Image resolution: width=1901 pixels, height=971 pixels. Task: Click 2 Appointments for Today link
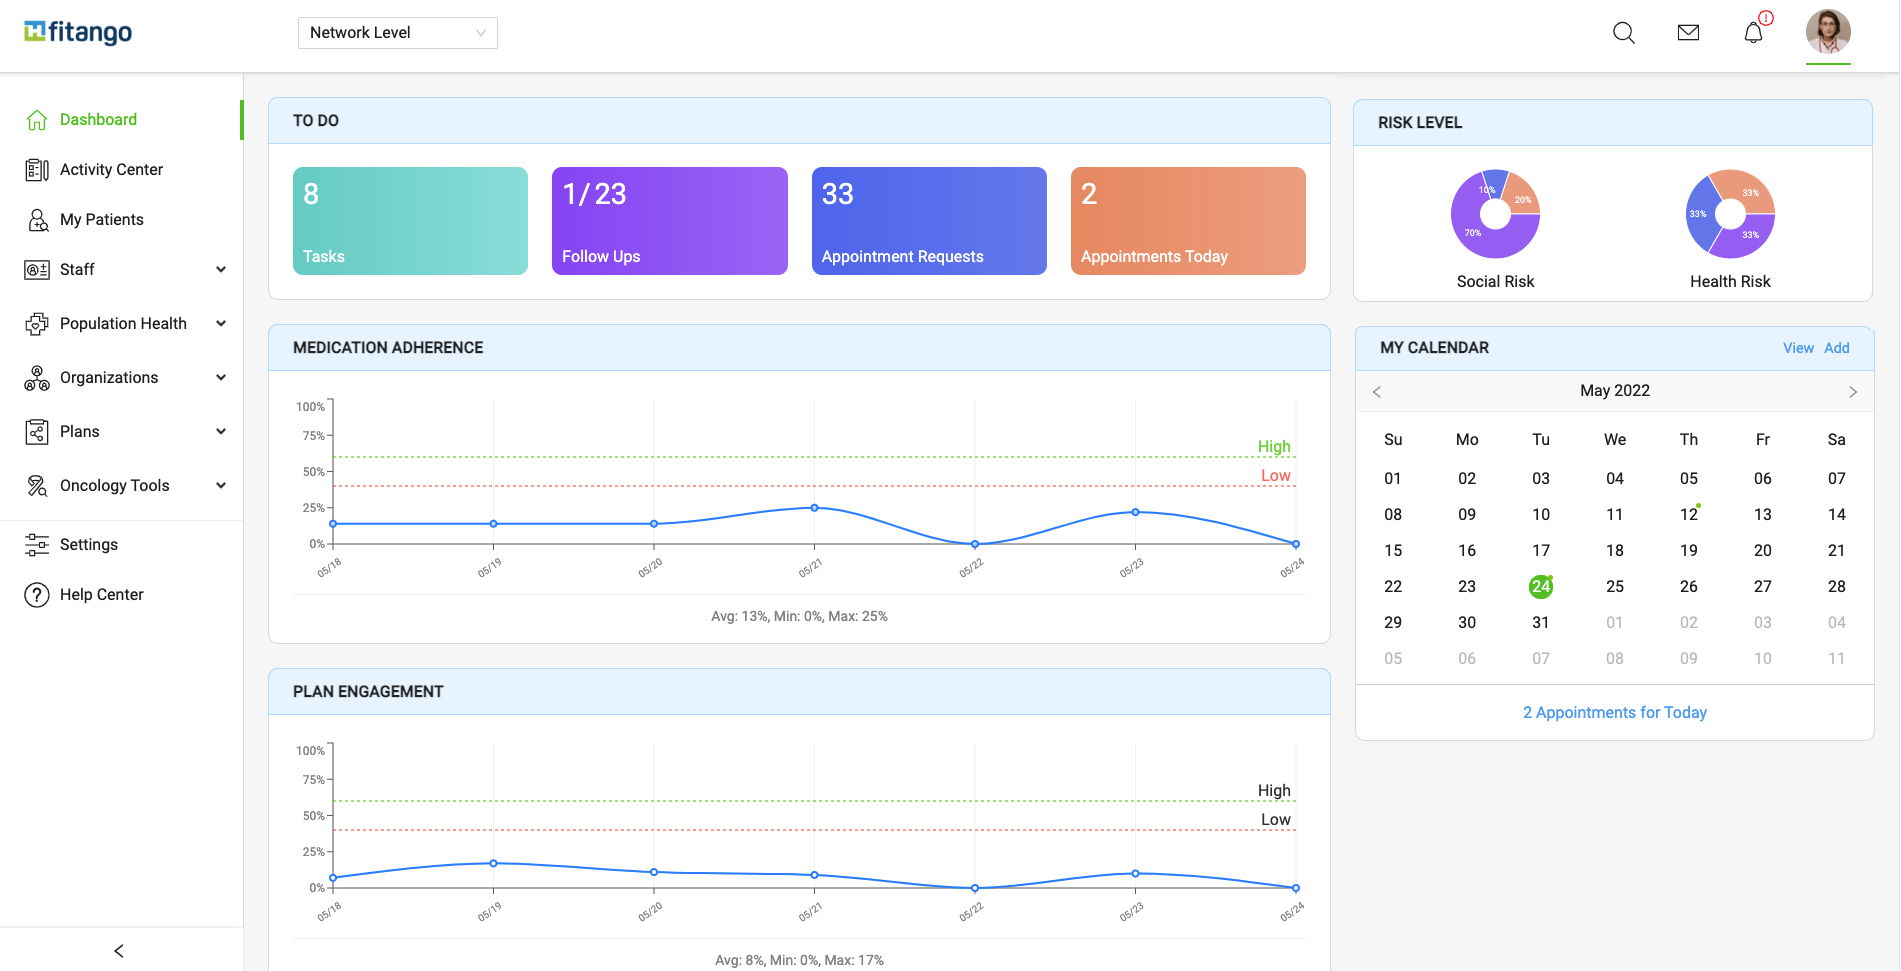pyautogui.click(x=1615, y=713)
